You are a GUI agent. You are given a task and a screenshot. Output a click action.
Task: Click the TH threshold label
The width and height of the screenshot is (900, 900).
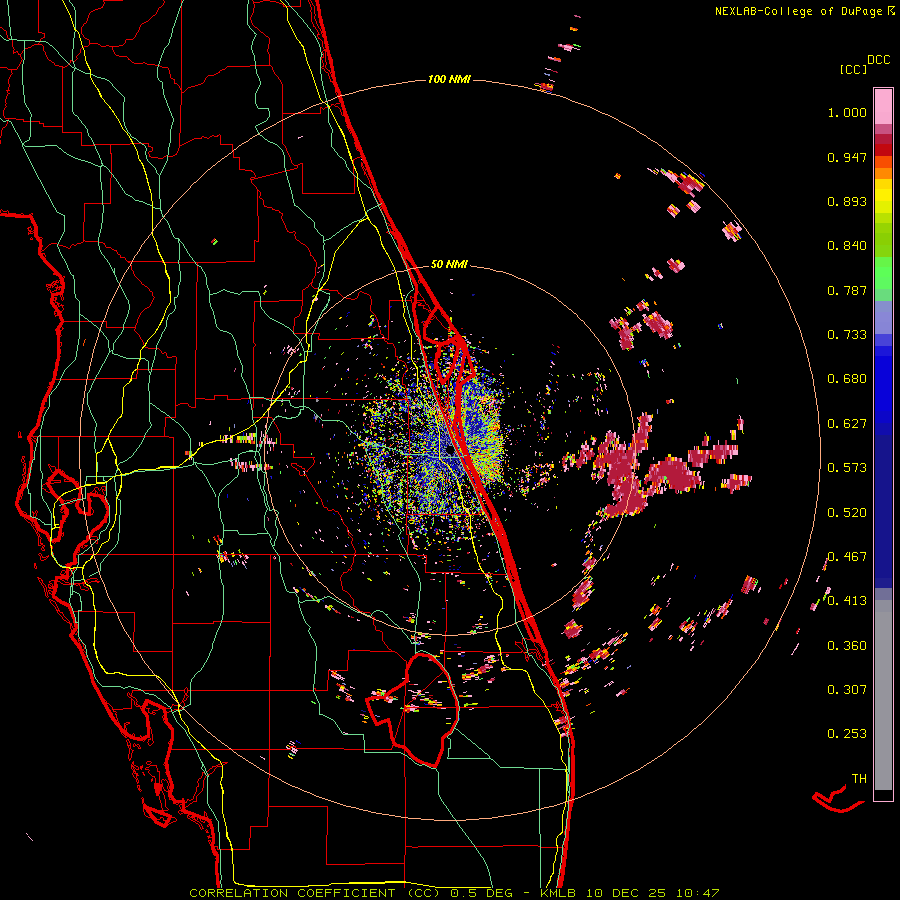click(859, 779)
